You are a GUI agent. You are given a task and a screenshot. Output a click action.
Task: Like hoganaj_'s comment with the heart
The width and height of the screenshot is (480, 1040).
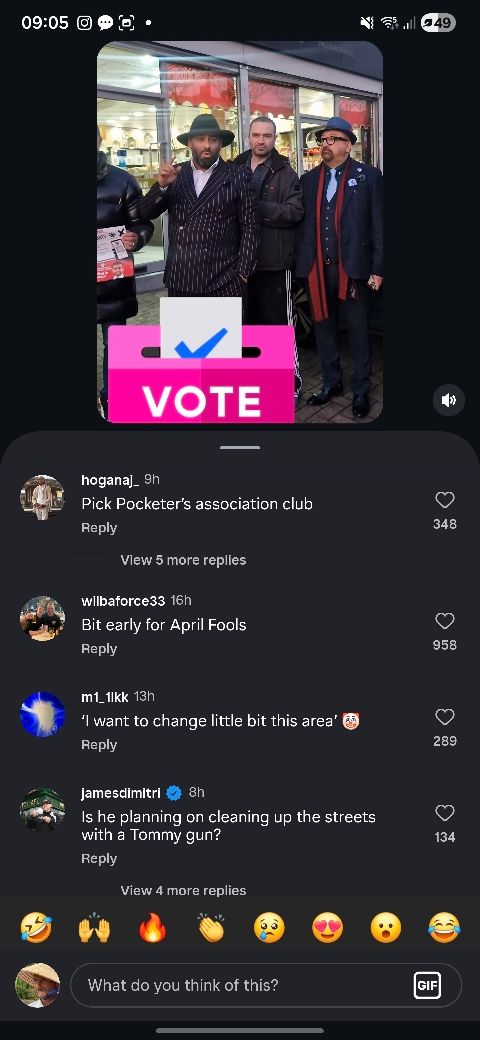coord(444,500)
